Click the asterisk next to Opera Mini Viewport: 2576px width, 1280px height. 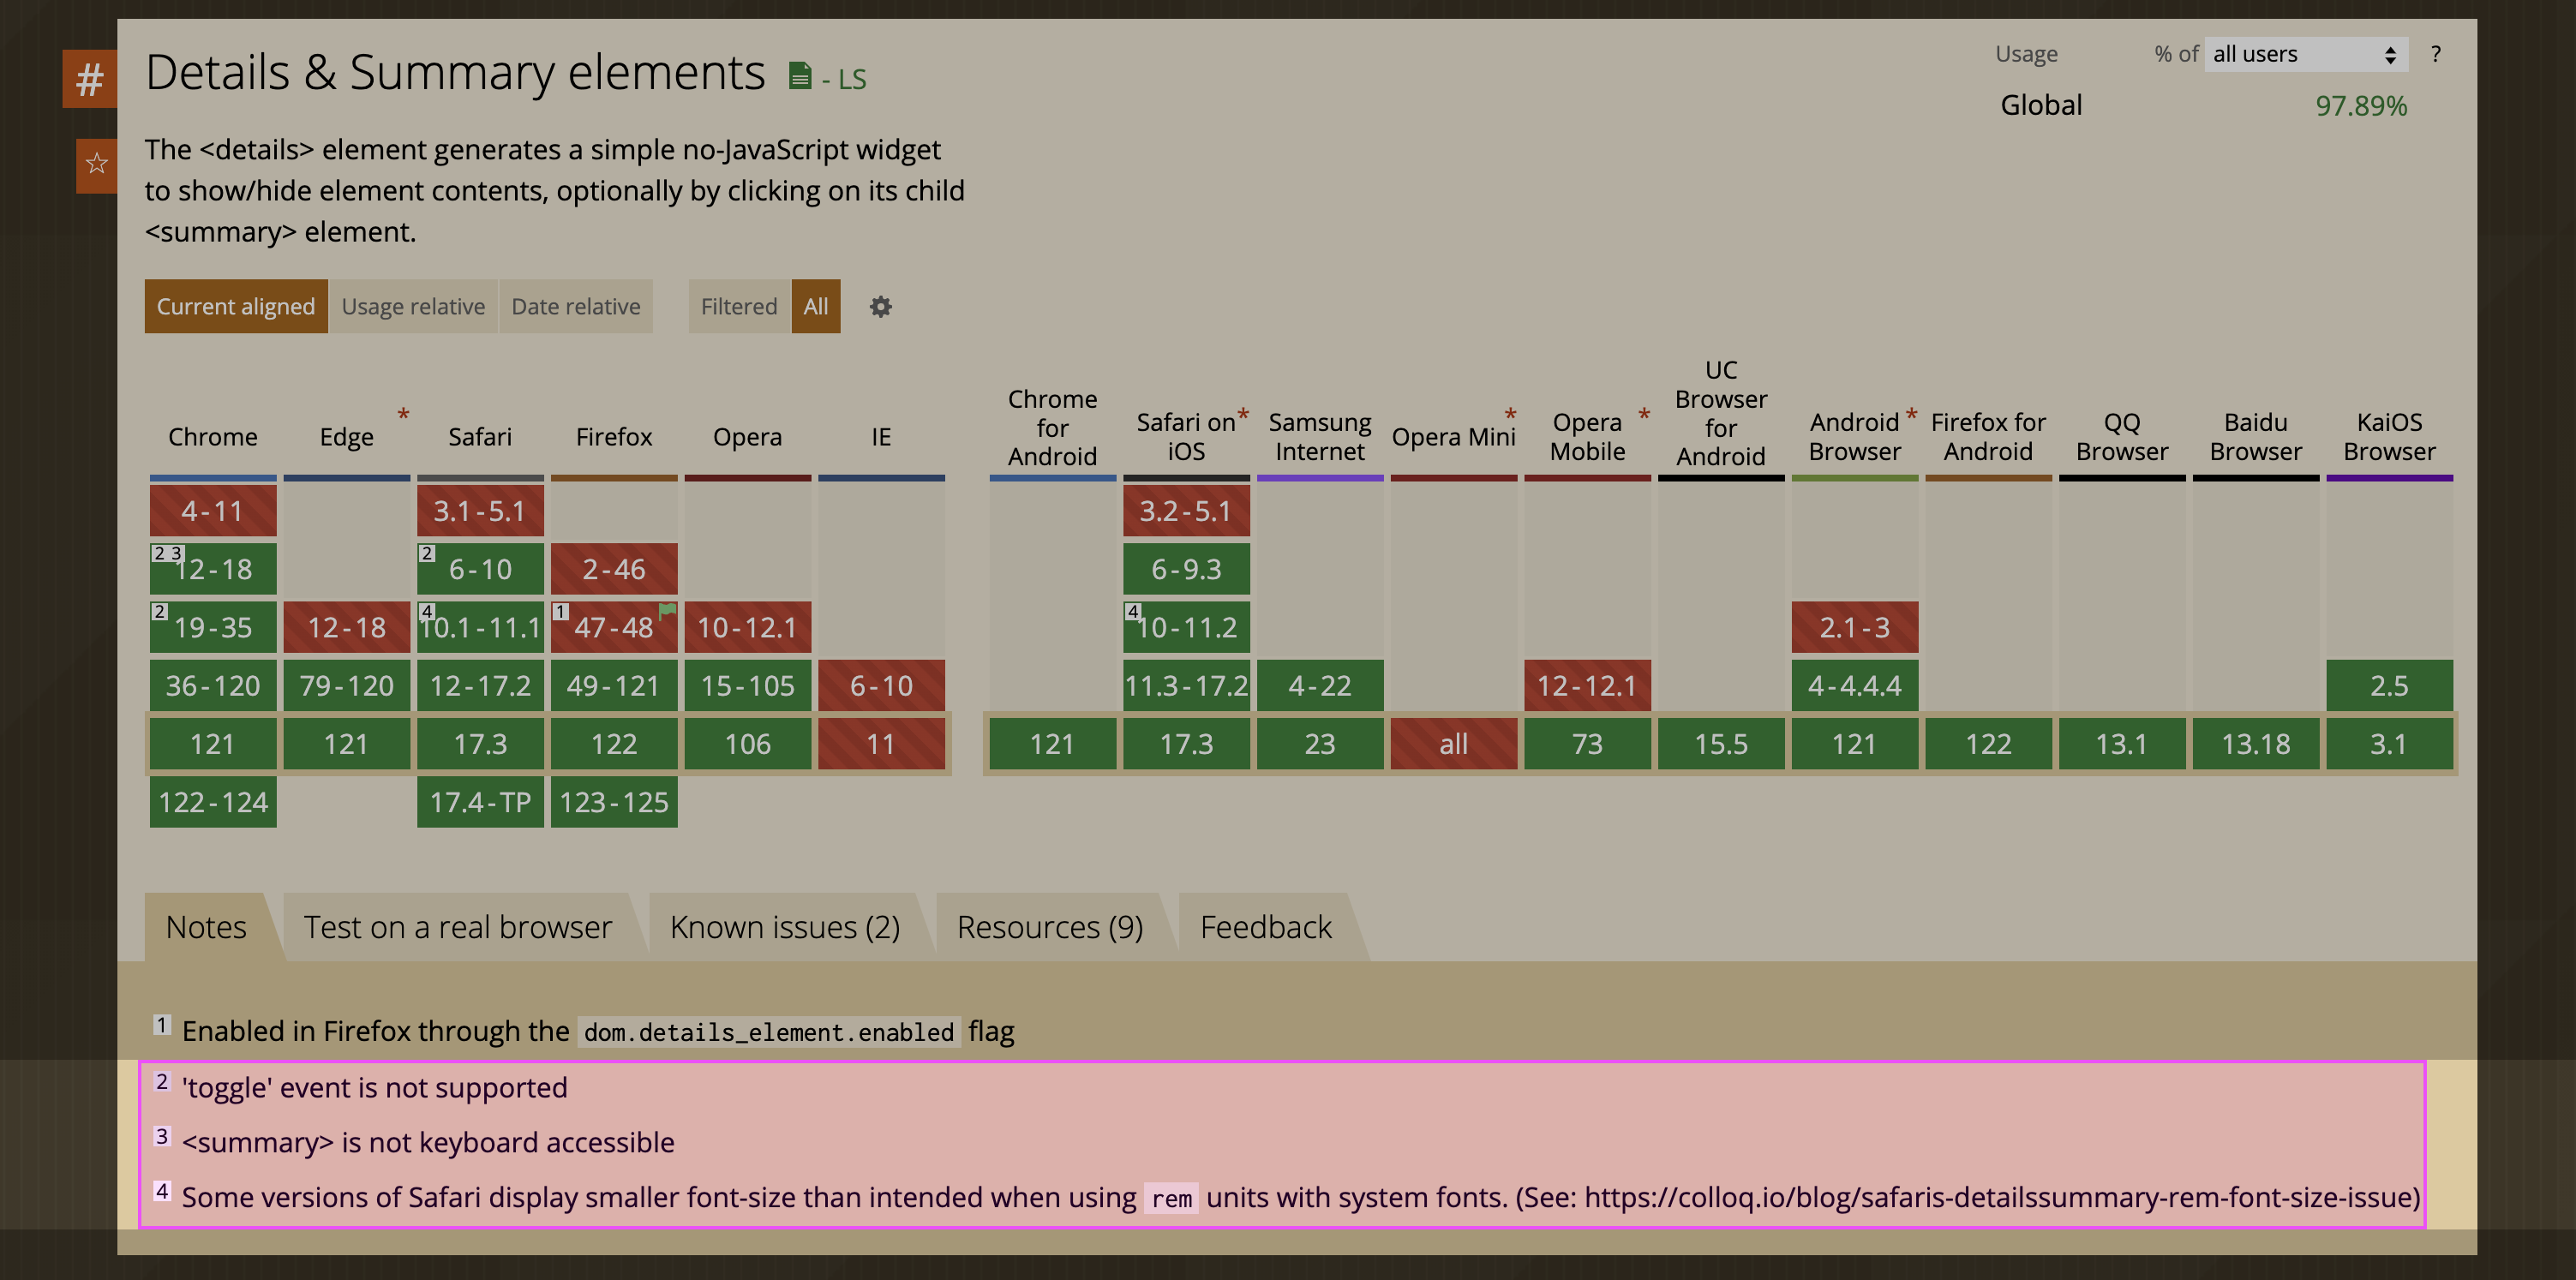point(1510,414)
